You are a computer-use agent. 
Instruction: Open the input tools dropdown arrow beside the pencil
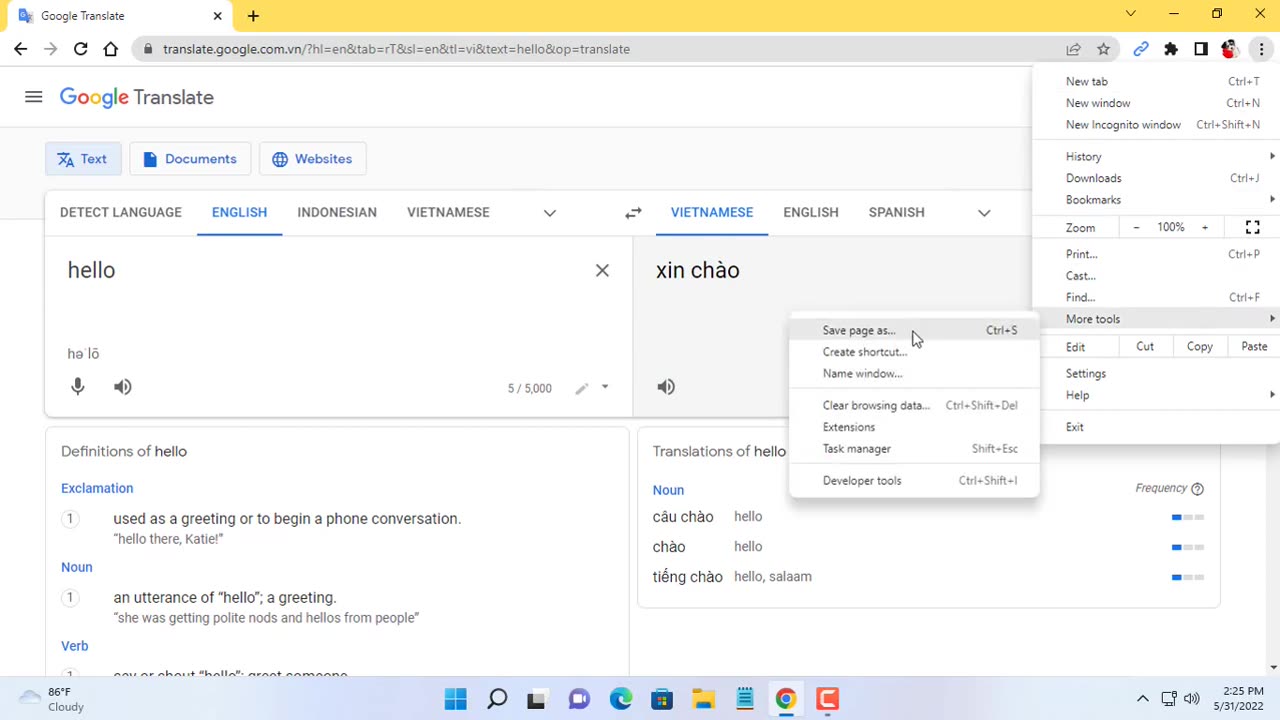tap(605, 387)
